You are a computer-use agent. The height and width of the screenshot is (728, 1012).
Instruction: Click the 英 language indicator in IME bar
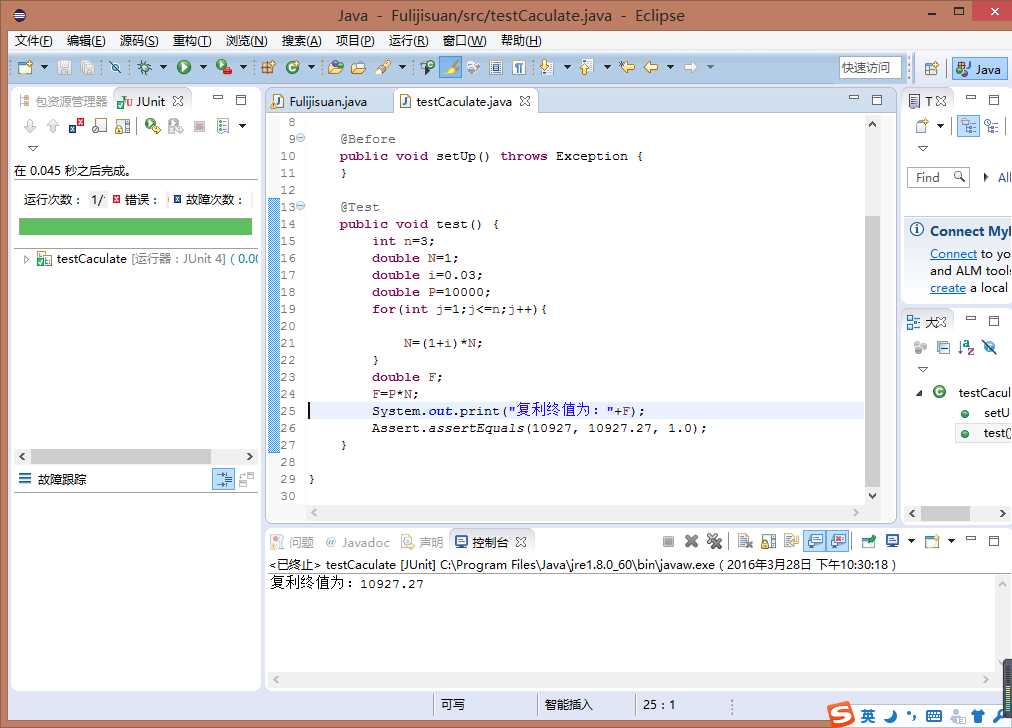pos(867,715)
